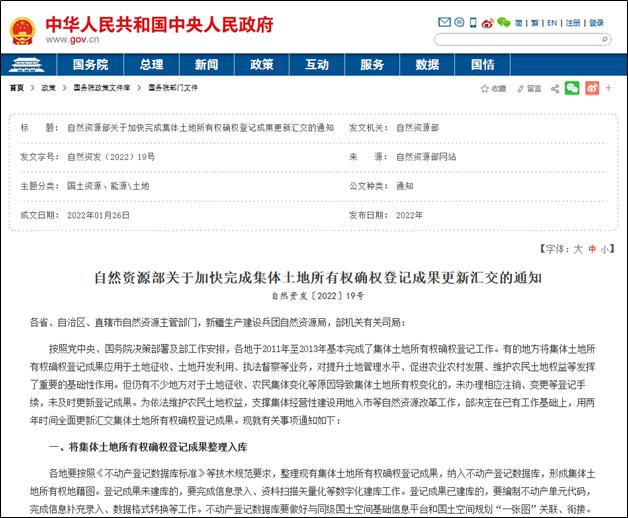Open the 政策 navigation tab
Image resolution: width=628 pixels, height=518 pixels.
pyautogui.click(x=262, y=64)
